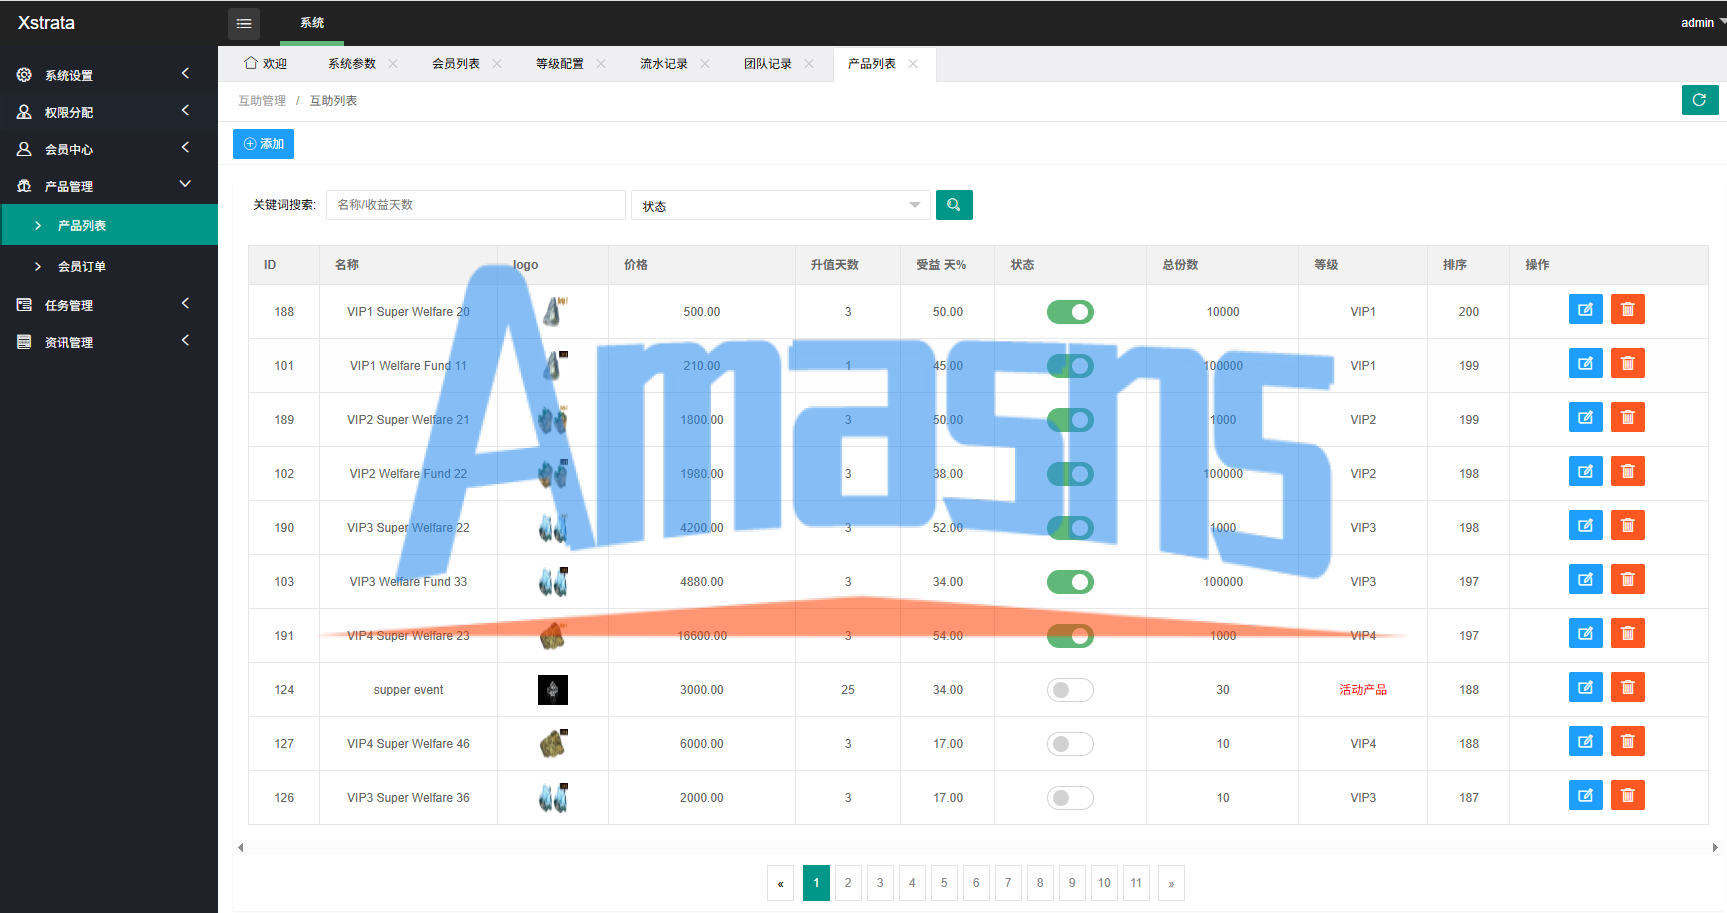Open 会员订单 in the sidebar
The height and width of the screenshot is (913, 1727).
coord(109,266)
